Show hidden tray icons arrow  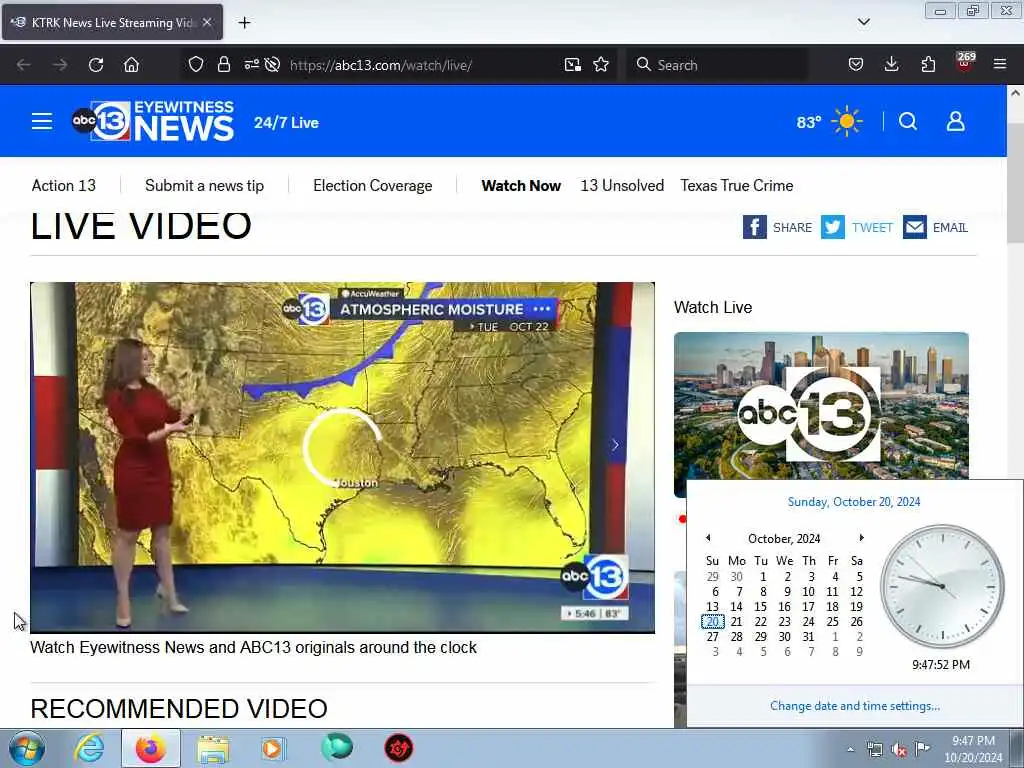pyautogui.click(x=850, y=750)
